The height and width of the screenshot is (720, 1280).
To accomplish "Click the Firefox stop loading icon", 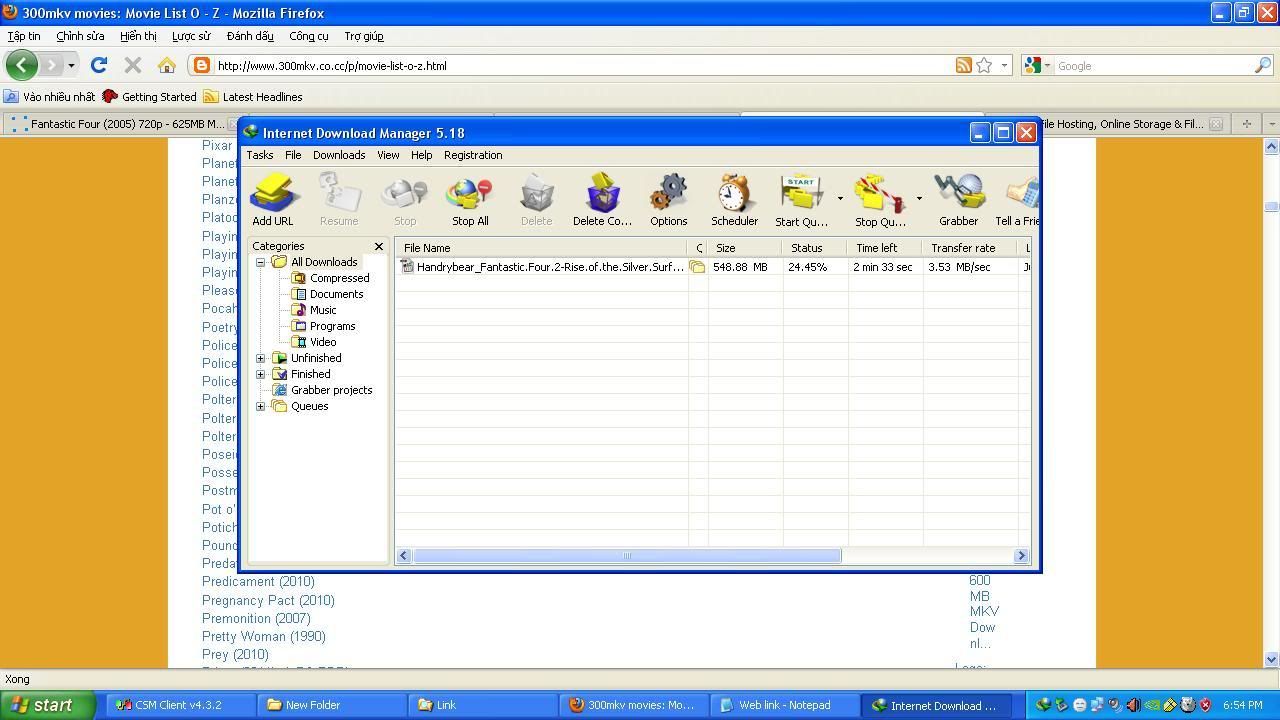I will [132, 65].
